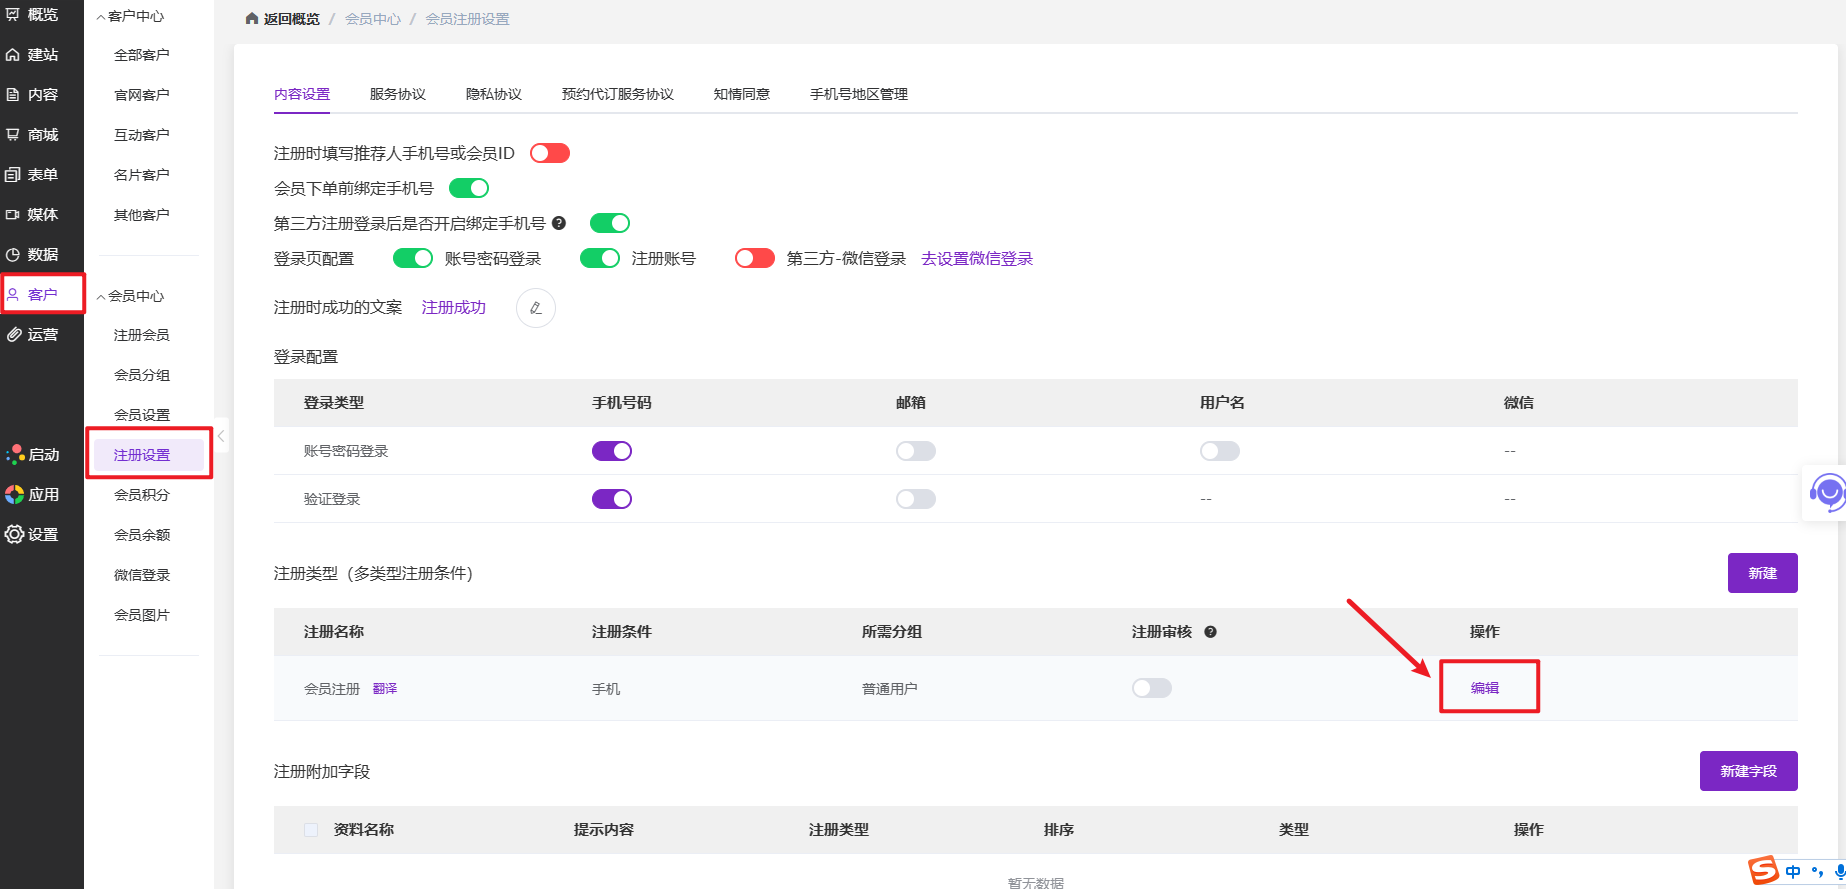Open the 去设置微信登录 link
The height and width of the screenshot is (889, 1846).
(x=976, y=259)
